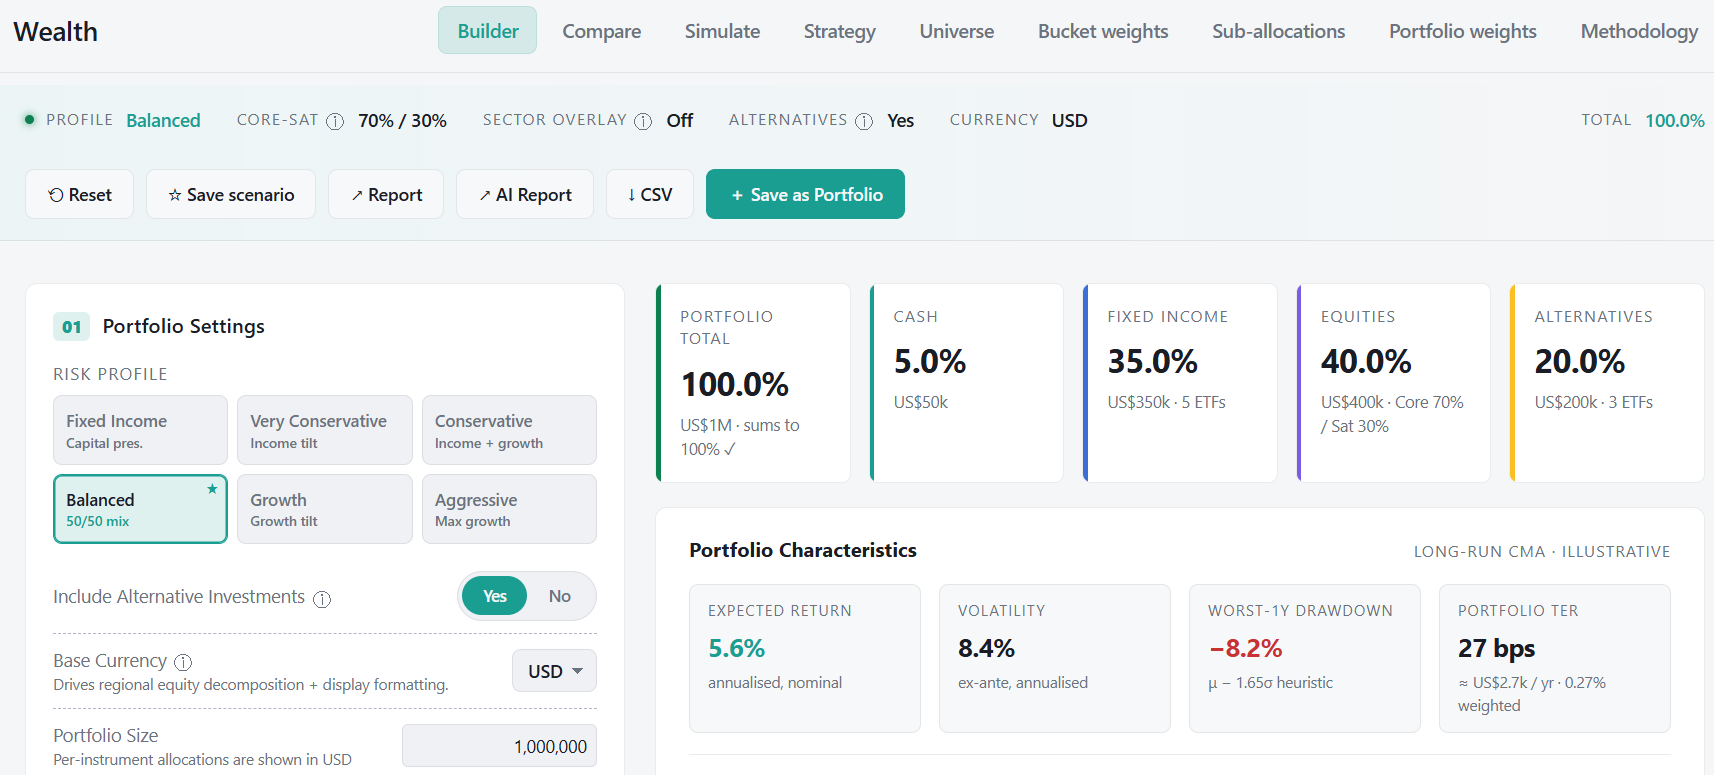Click the 01 step badge
The width and height of the screenshot is (1714, 775).
click(x=72, y=327)
